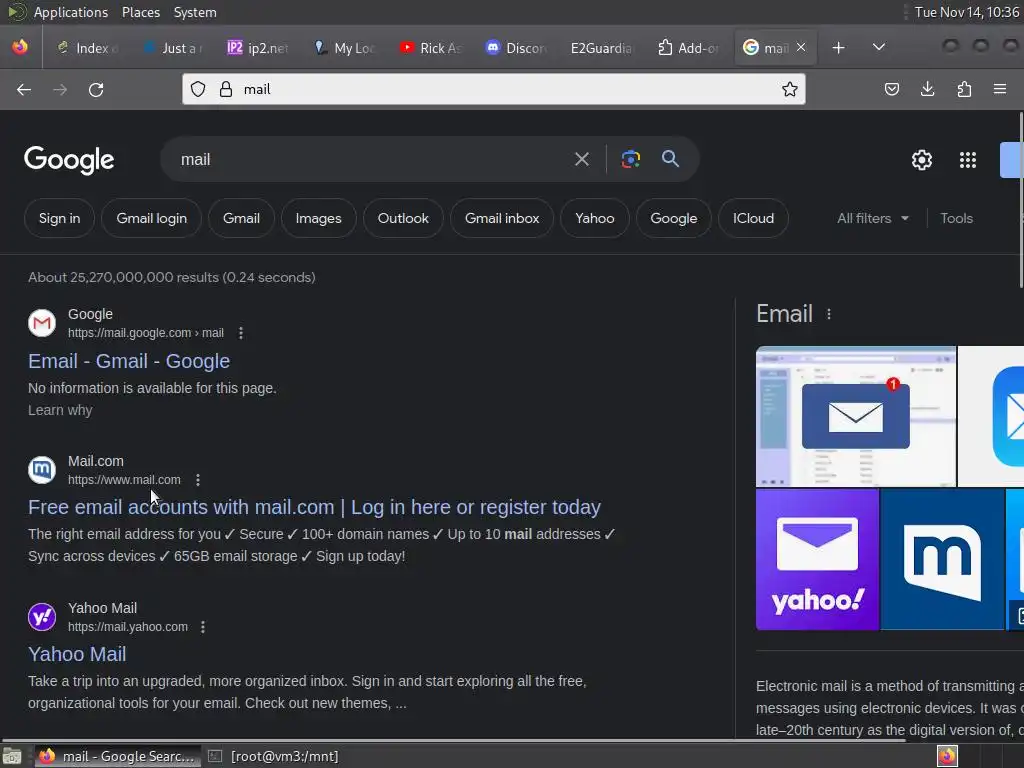This screenshot has width=1024, height=768.
Task: Open the Tools search options
Action: [956, 218]
